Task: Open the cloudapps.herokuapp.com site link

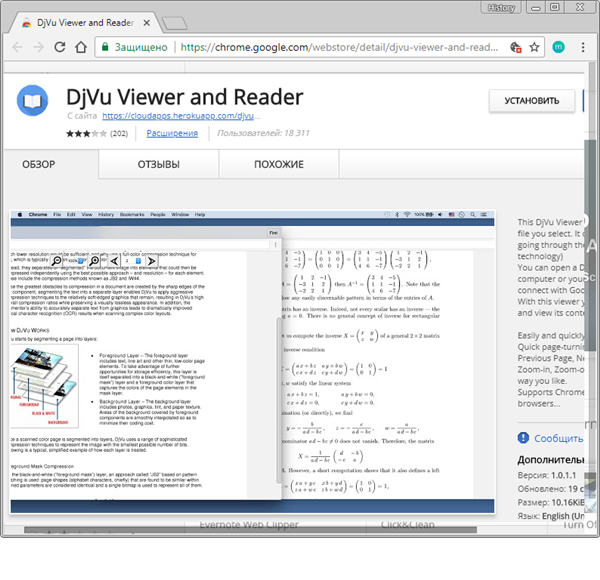Action: click(178, 116)
